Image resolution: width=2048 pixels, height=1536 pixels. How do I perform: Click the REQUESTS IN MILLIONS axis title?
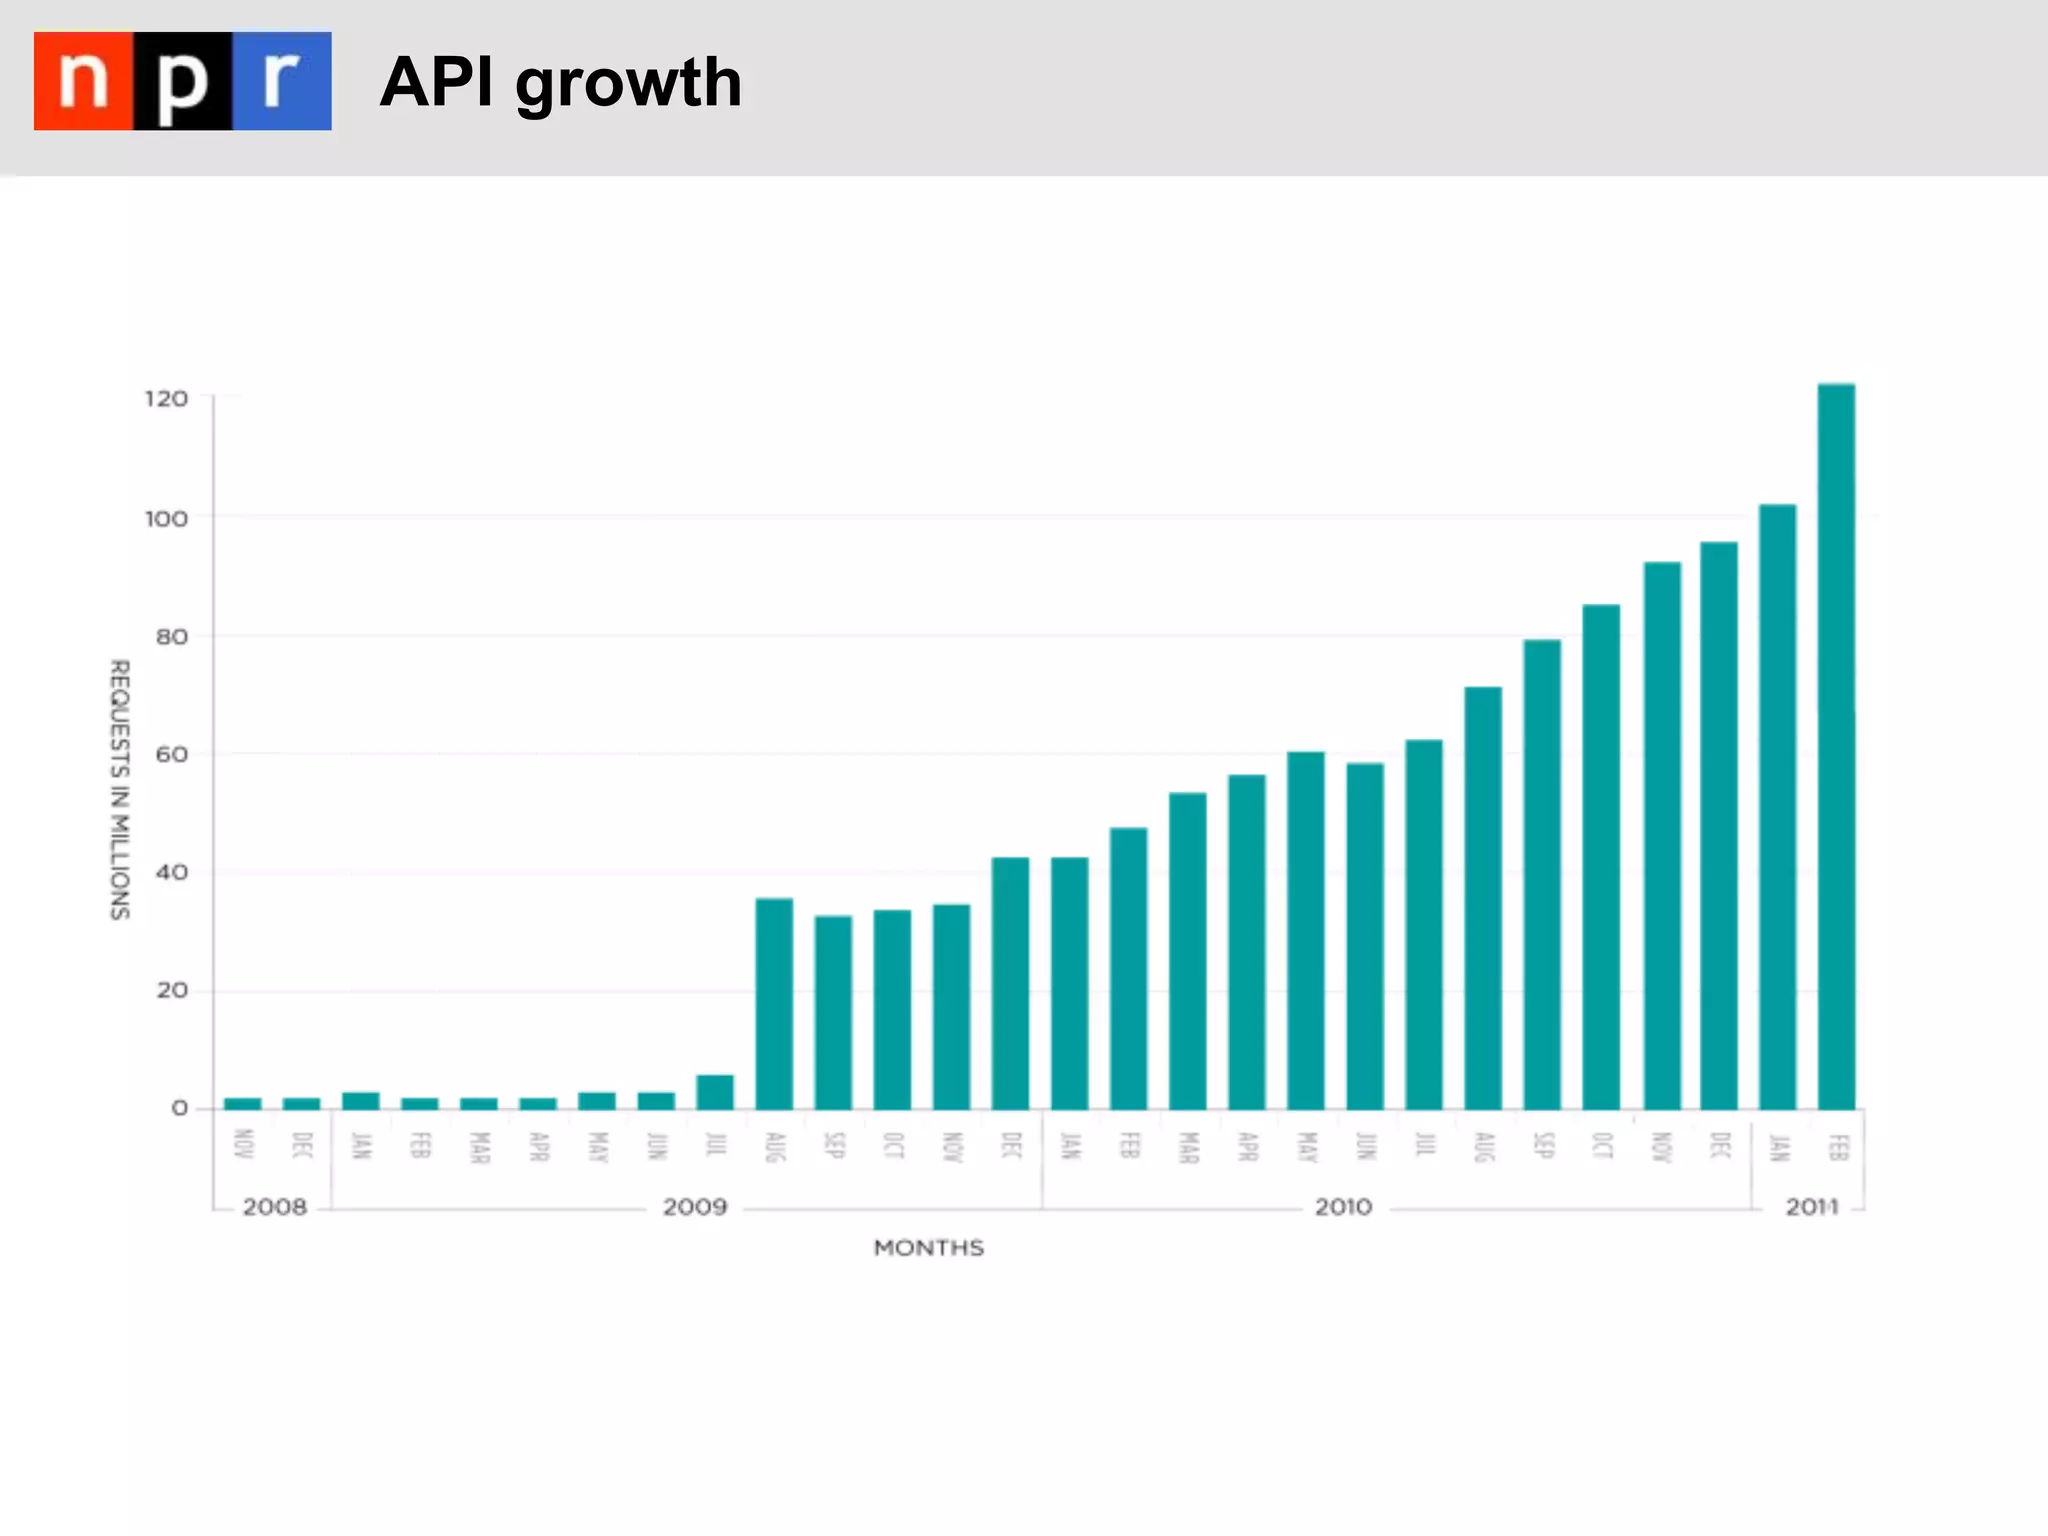(120, 789)
